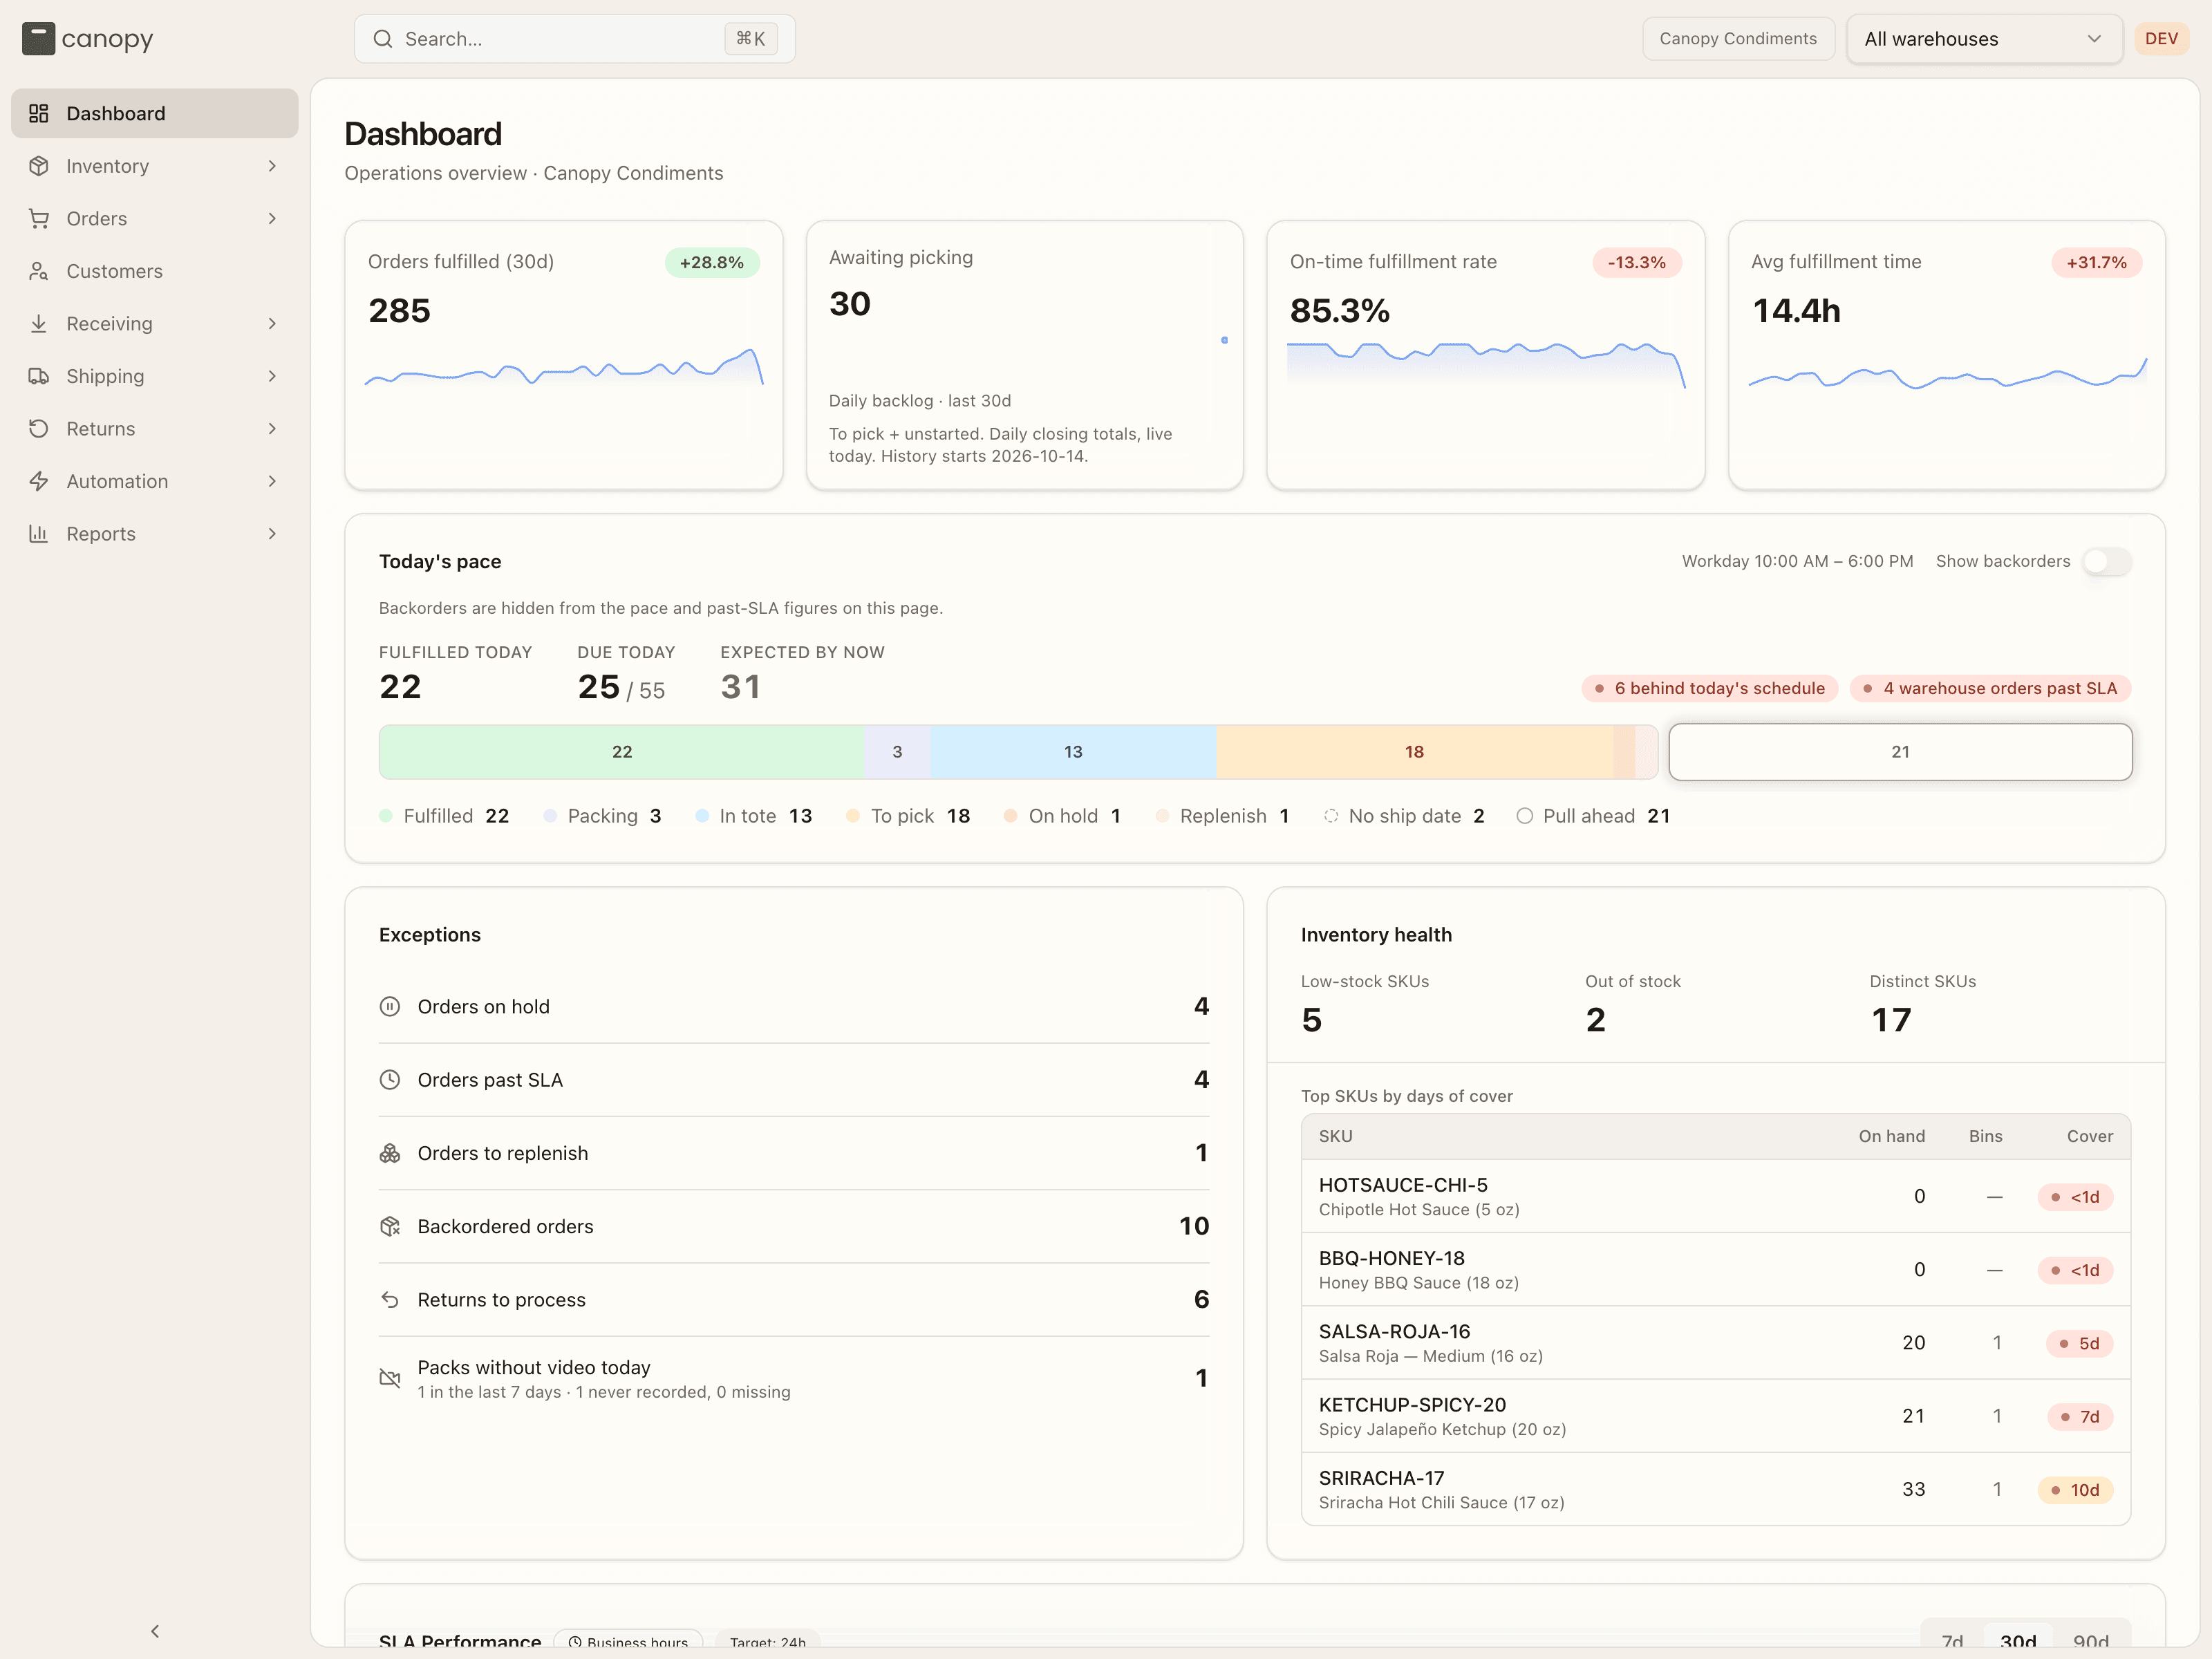Click the 4 warehouse orders past SLA badge
Image resolution: width=2212 pixels, height=1659 pixels.
point(1990,688)
